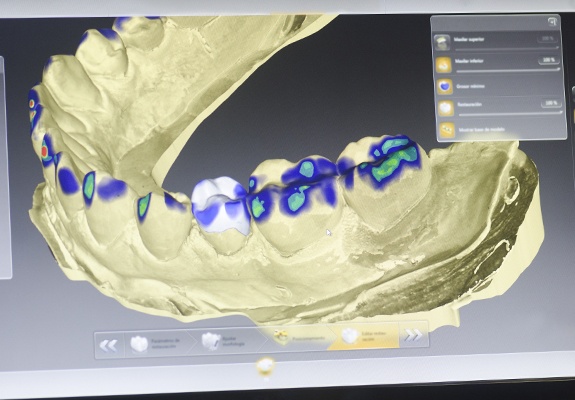Toggle the Maxilar superior display icon
575x400 pixels.
point(442,43)
